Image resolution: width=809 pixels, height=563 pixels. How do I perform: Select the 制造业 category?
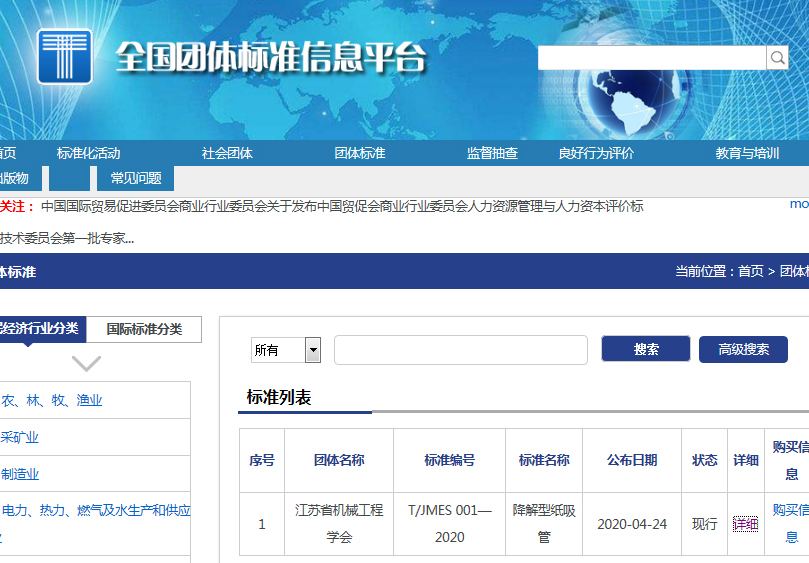tap(20, 474)
